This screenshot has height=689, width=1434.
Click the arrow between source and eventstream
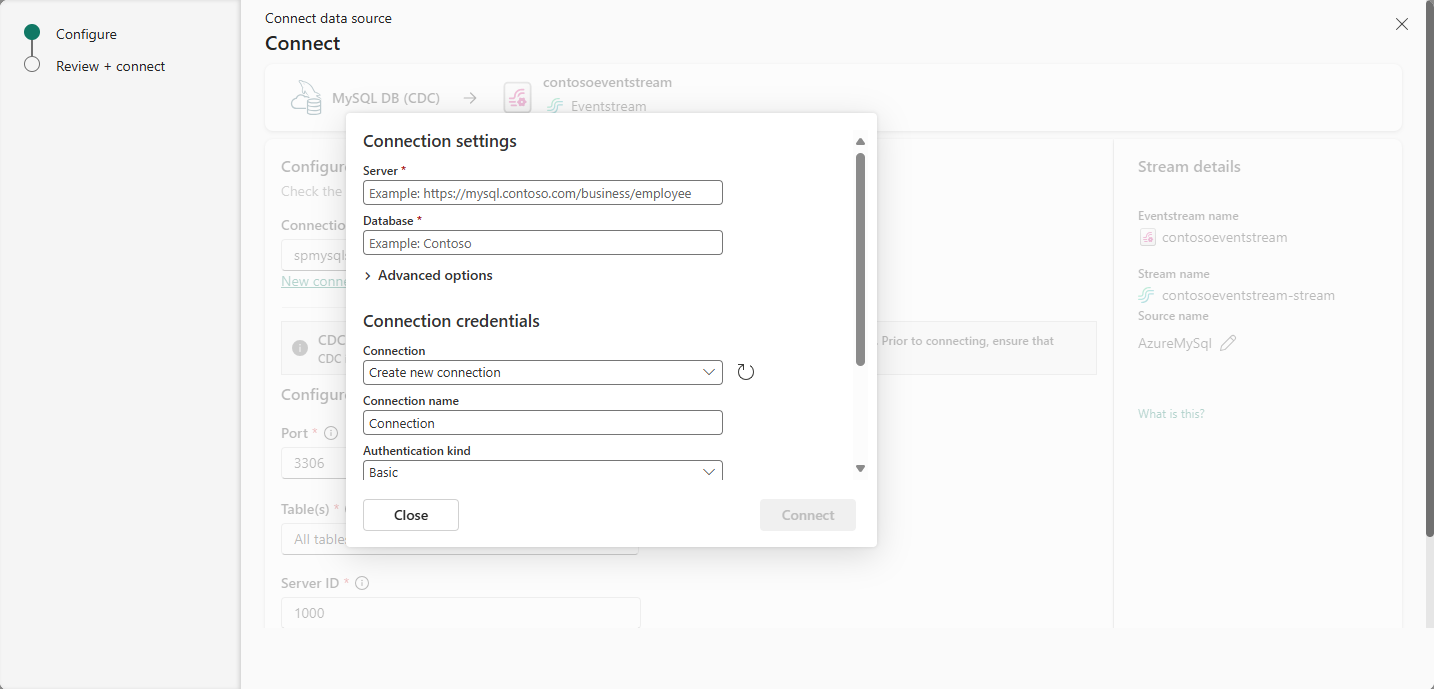(x=471, y=98)
